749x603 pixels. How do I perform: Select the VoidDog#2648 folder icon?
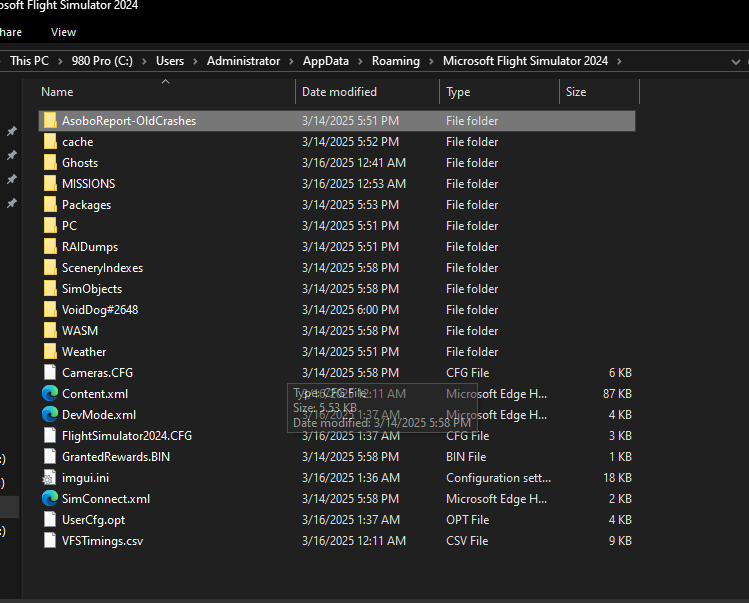point(50,310)
